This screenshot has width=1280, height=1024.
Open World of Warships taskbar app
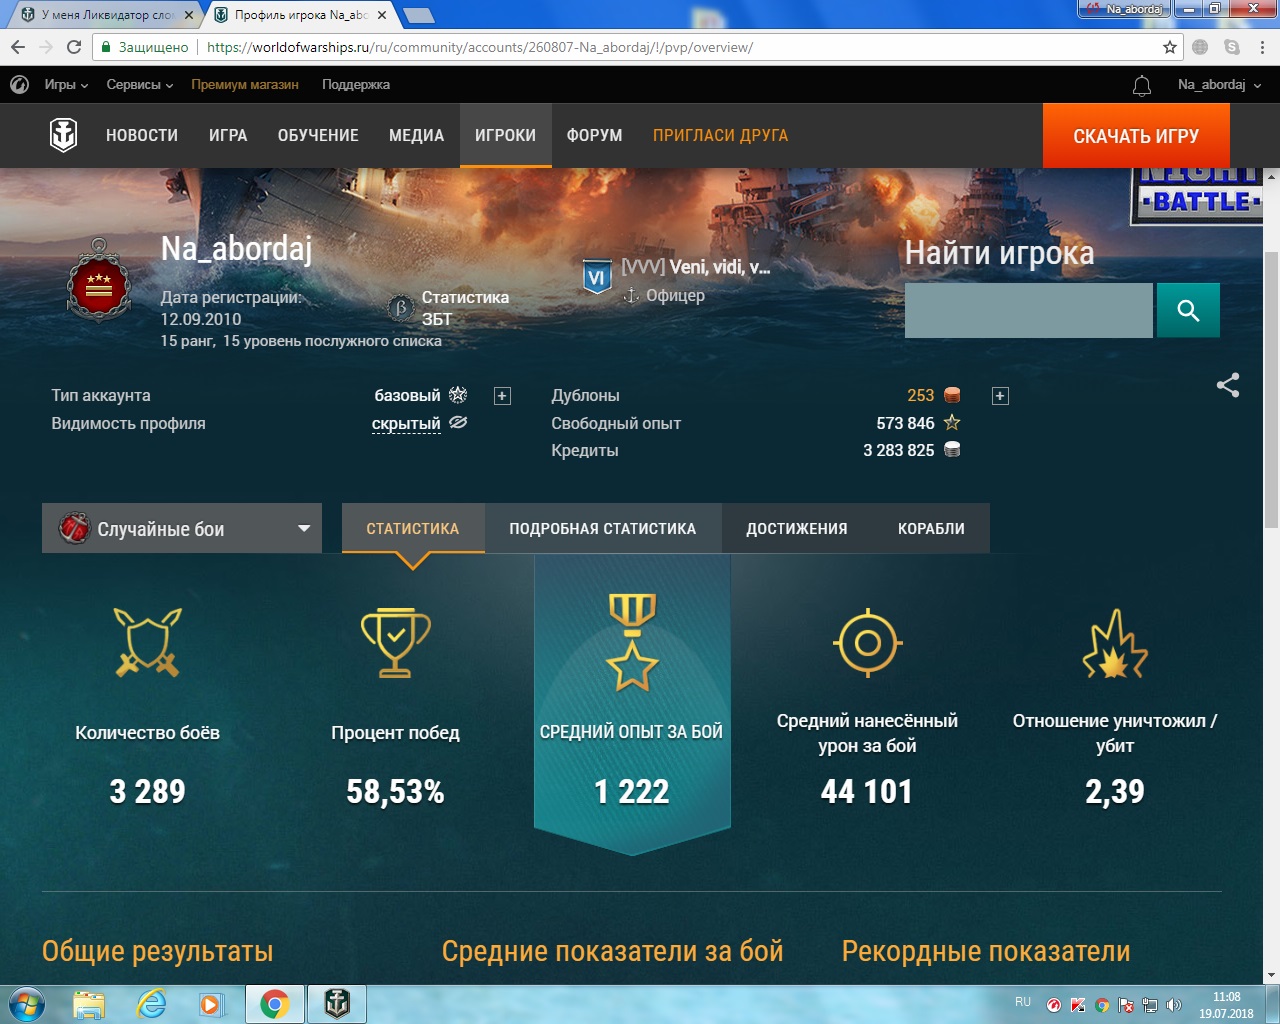coord(337,1004)
